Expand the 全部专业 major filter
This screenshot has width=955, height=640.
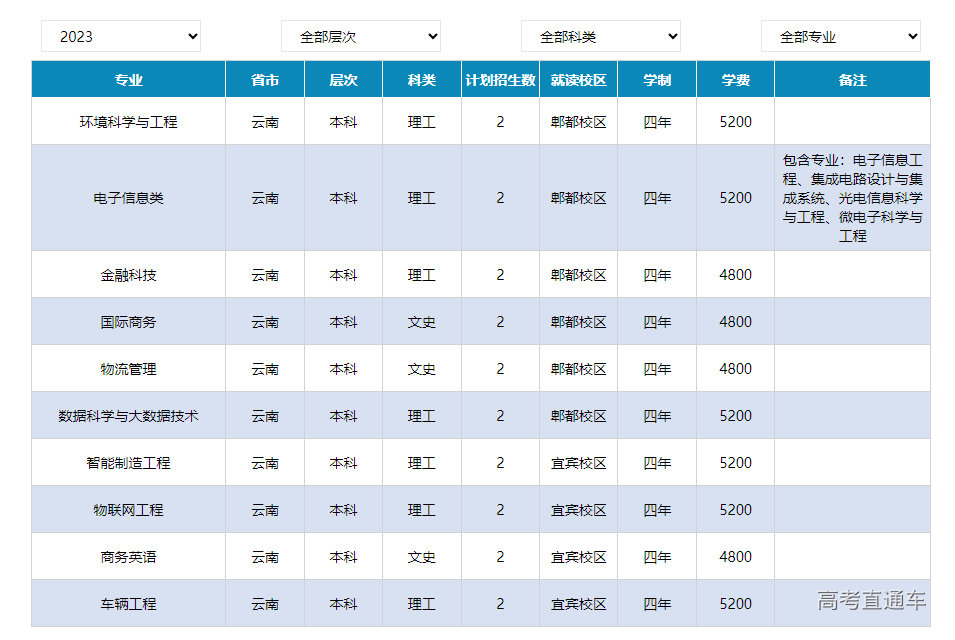(x=840, y=37)
